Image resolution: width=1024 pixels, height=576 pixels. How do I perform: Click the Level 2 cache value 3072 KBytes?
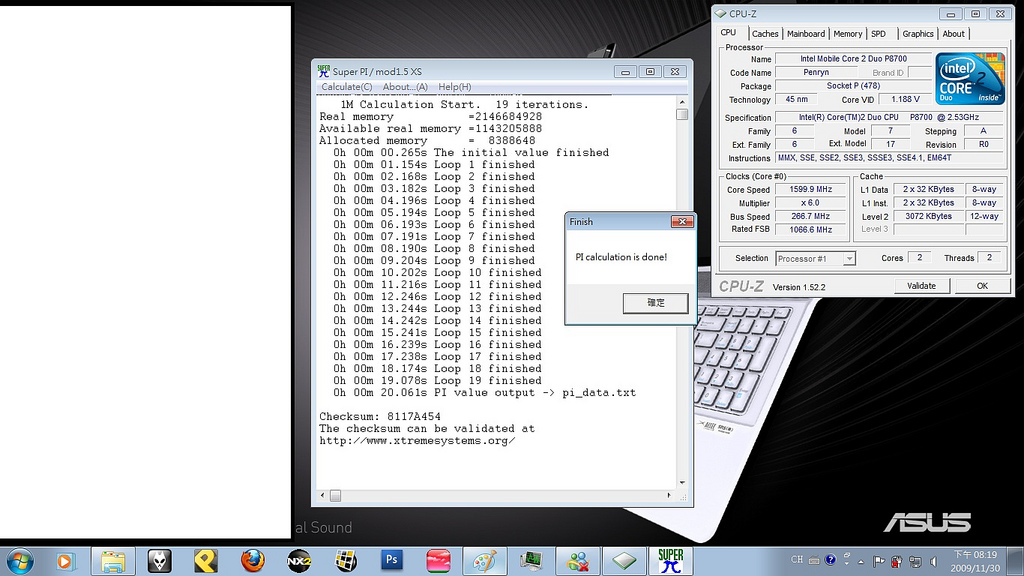pos(928,216)
